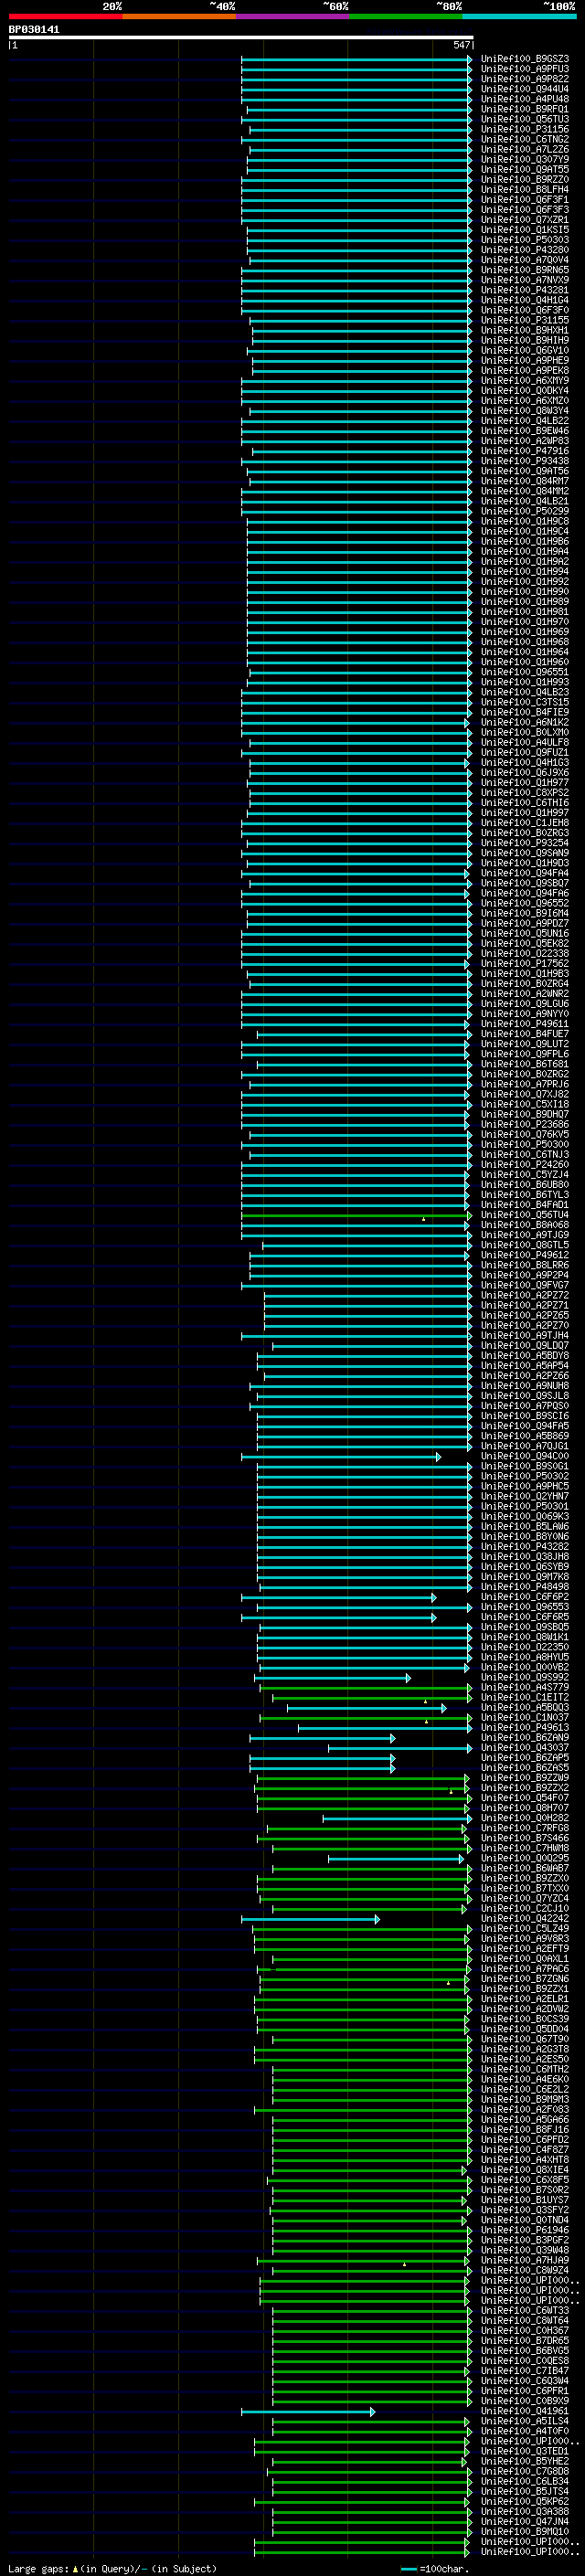Click the ~80% green legend segment
Image resolution: width=585 pixels, height=2576 pixels.
click(406, 16)
